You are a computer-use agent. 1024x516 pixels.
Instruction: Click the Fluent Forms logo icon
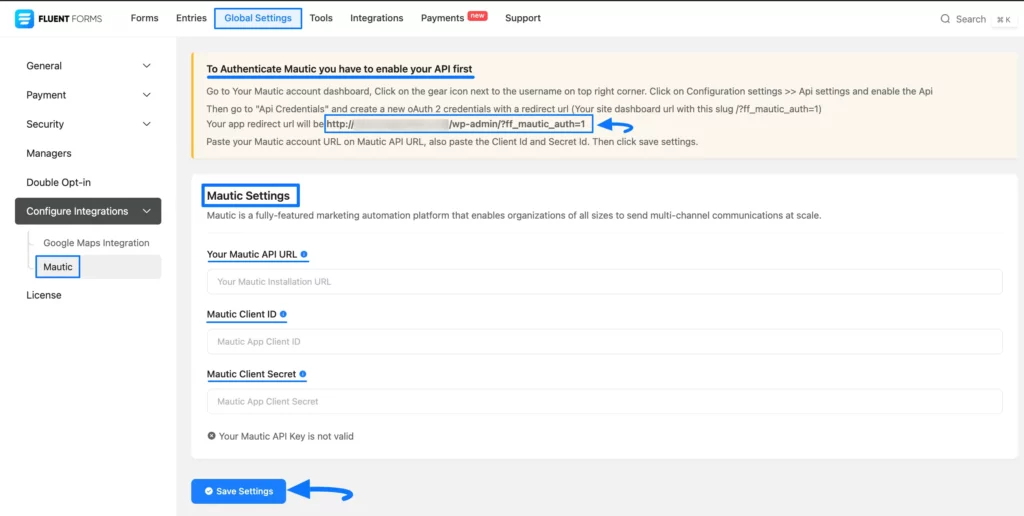[x=24, y=19]
